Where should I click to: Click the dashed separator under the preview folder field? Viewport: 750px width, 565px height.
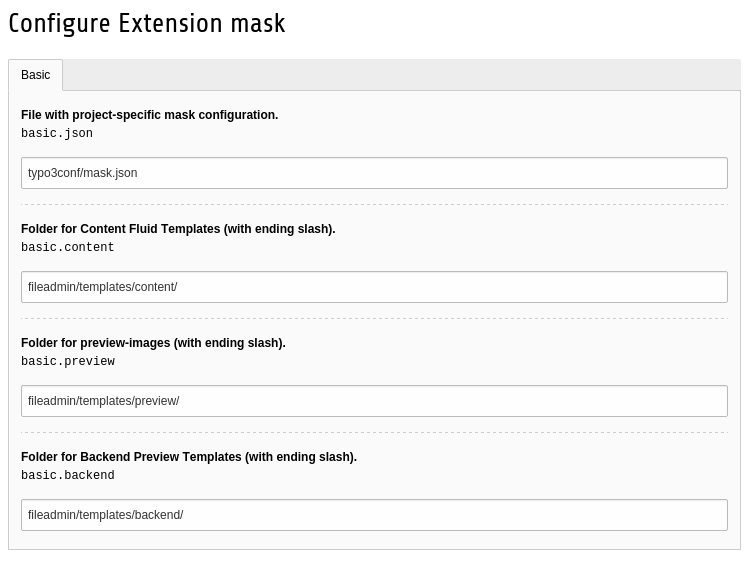coord(374,433)
